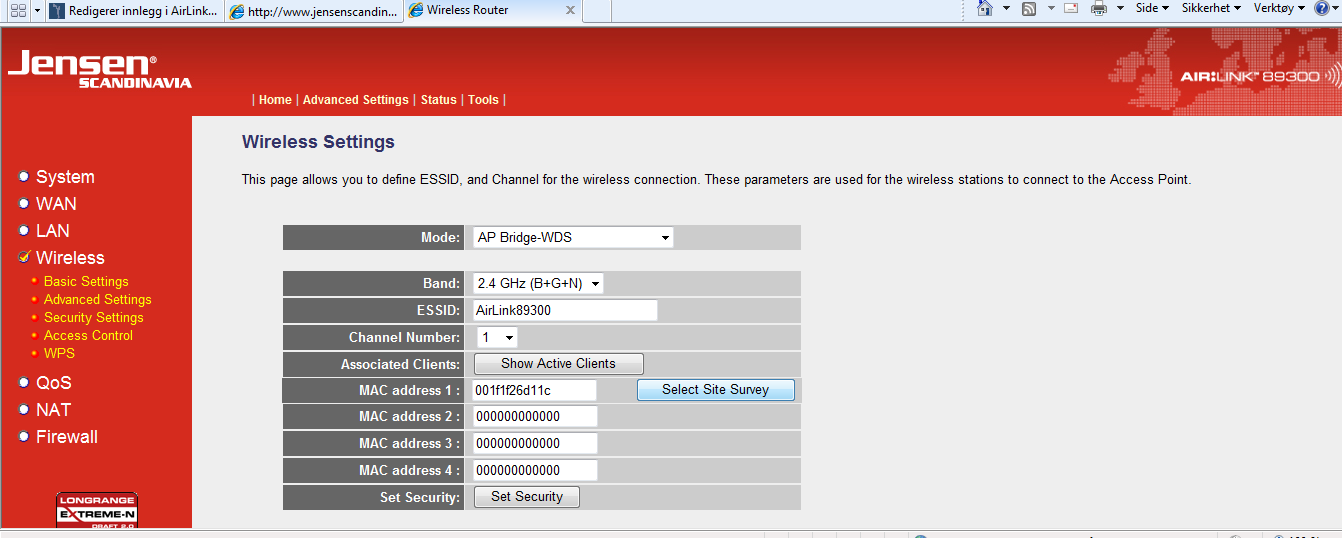The height and width of the screenshot is (538, 1342).
Task: Click the Set Security button
Action: coord(527,497)
